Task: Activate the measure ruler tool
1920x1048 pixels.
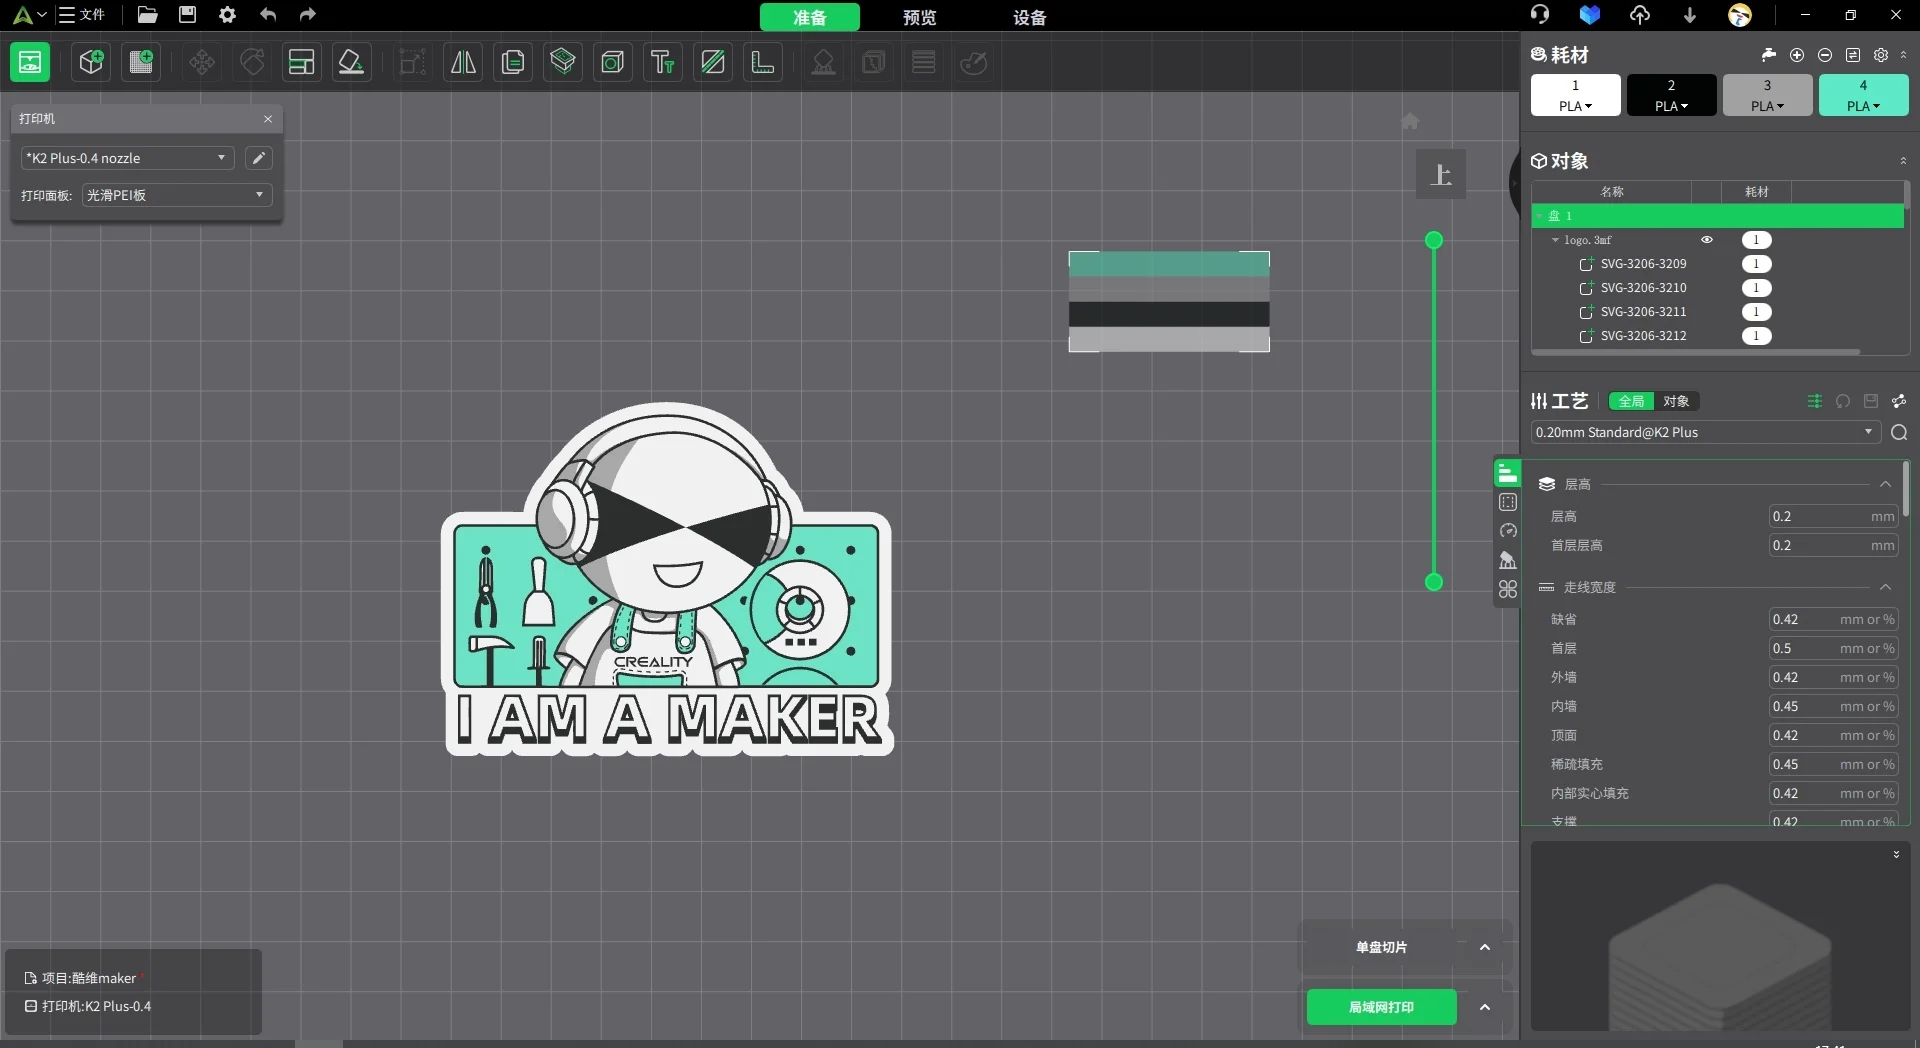Action: click(763, 62)
